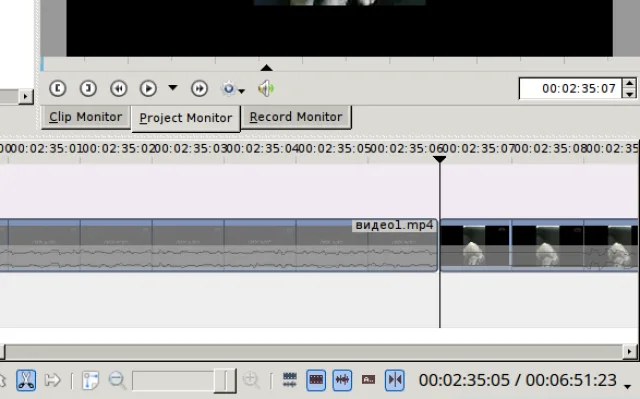
Task: Click the timeline zoom slider handle
Action: point(225,380)
